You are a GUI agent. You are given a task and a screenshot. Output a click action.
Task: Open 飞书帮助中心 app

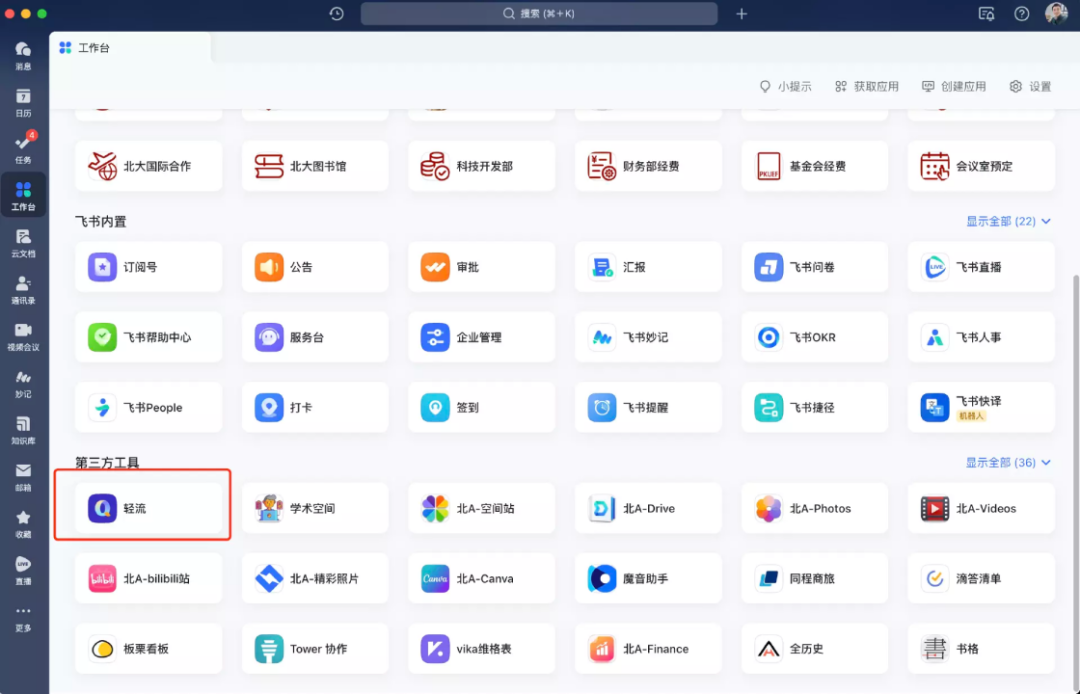click(148, 337)
